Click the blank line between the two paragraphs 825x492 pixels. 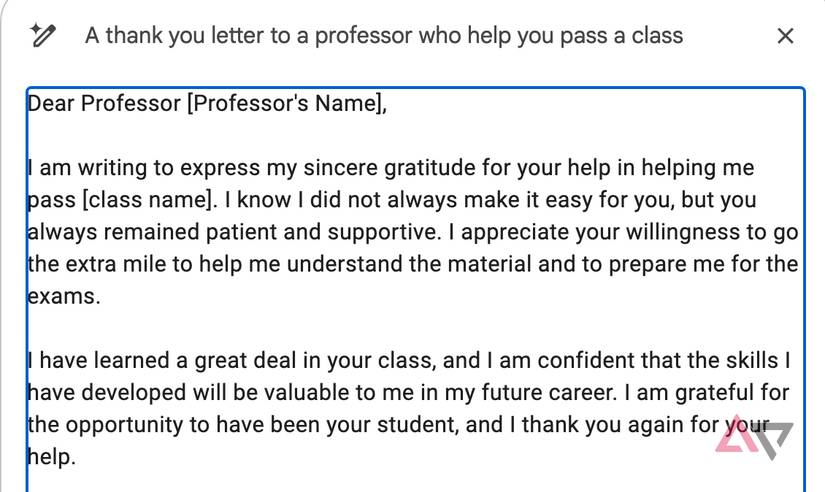[x=400, y=329]
